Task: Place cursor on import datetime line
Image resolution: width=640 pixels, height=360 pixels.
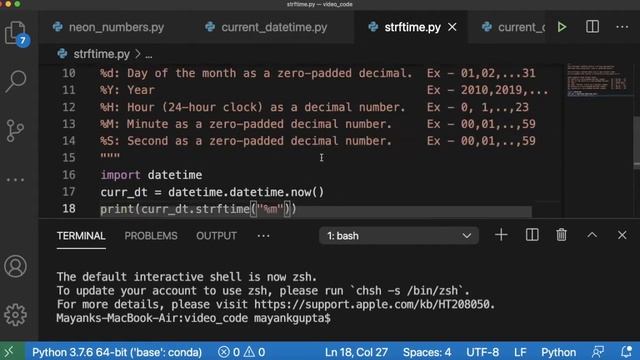Action: [151, 175]
